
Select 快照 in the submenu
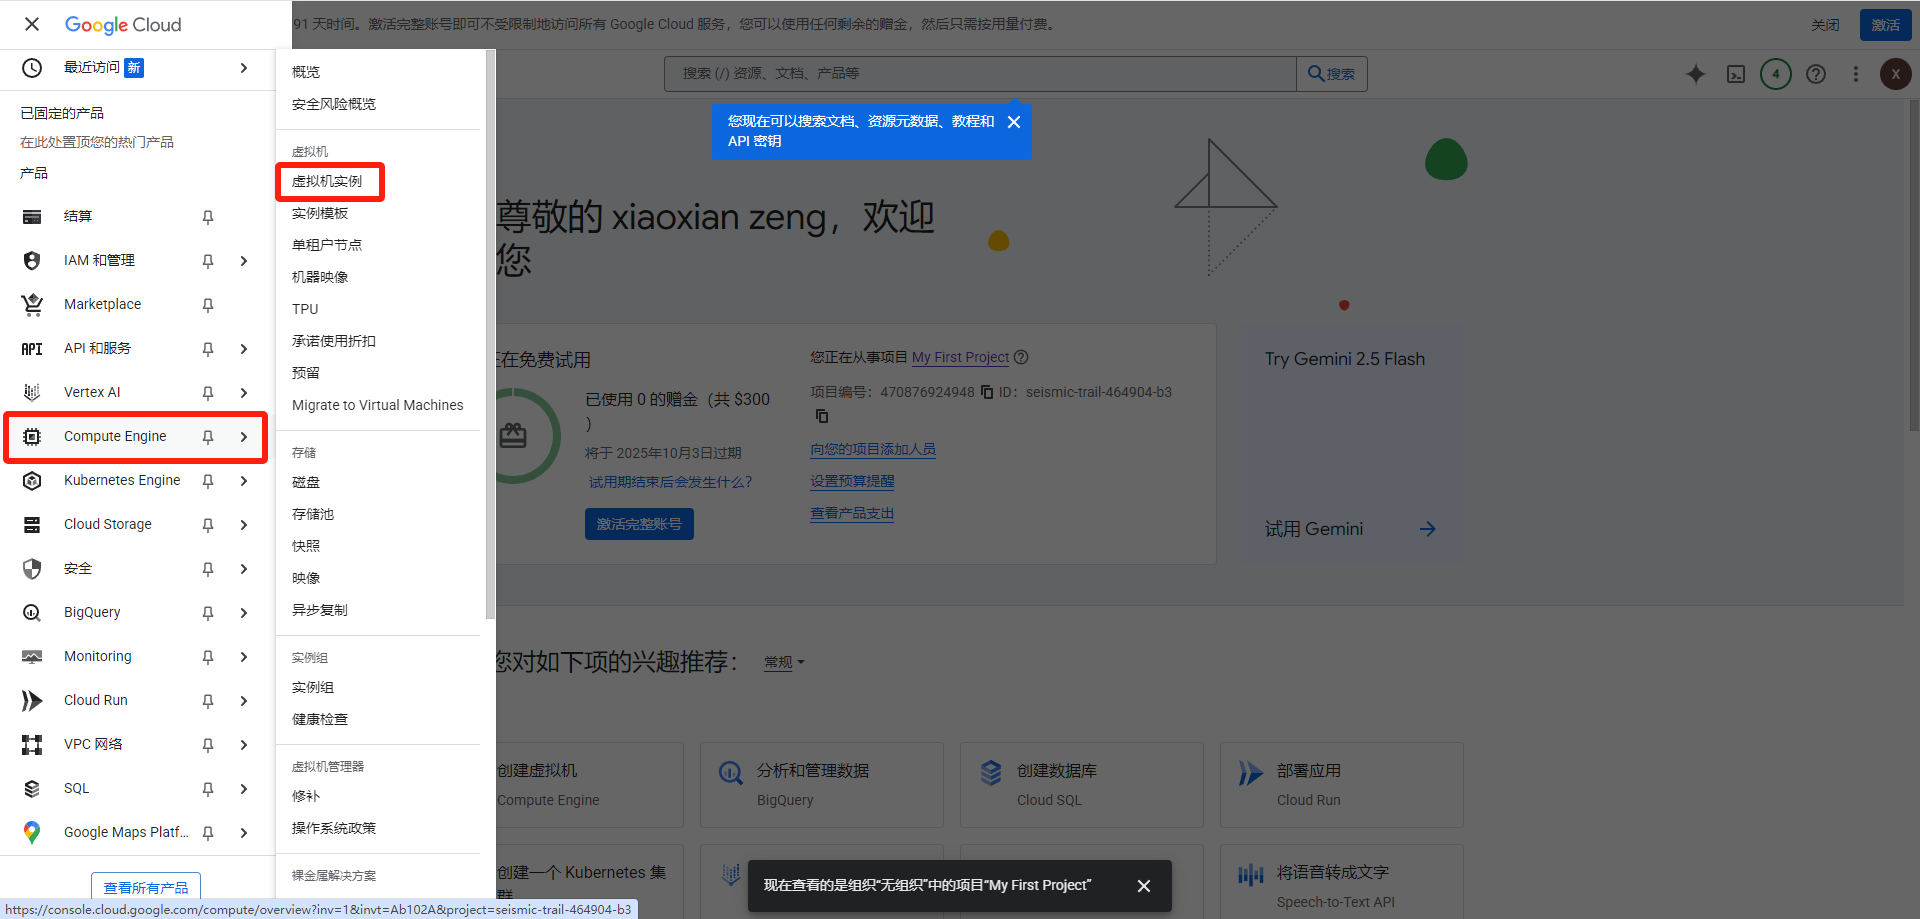click(x=306, y=546)
